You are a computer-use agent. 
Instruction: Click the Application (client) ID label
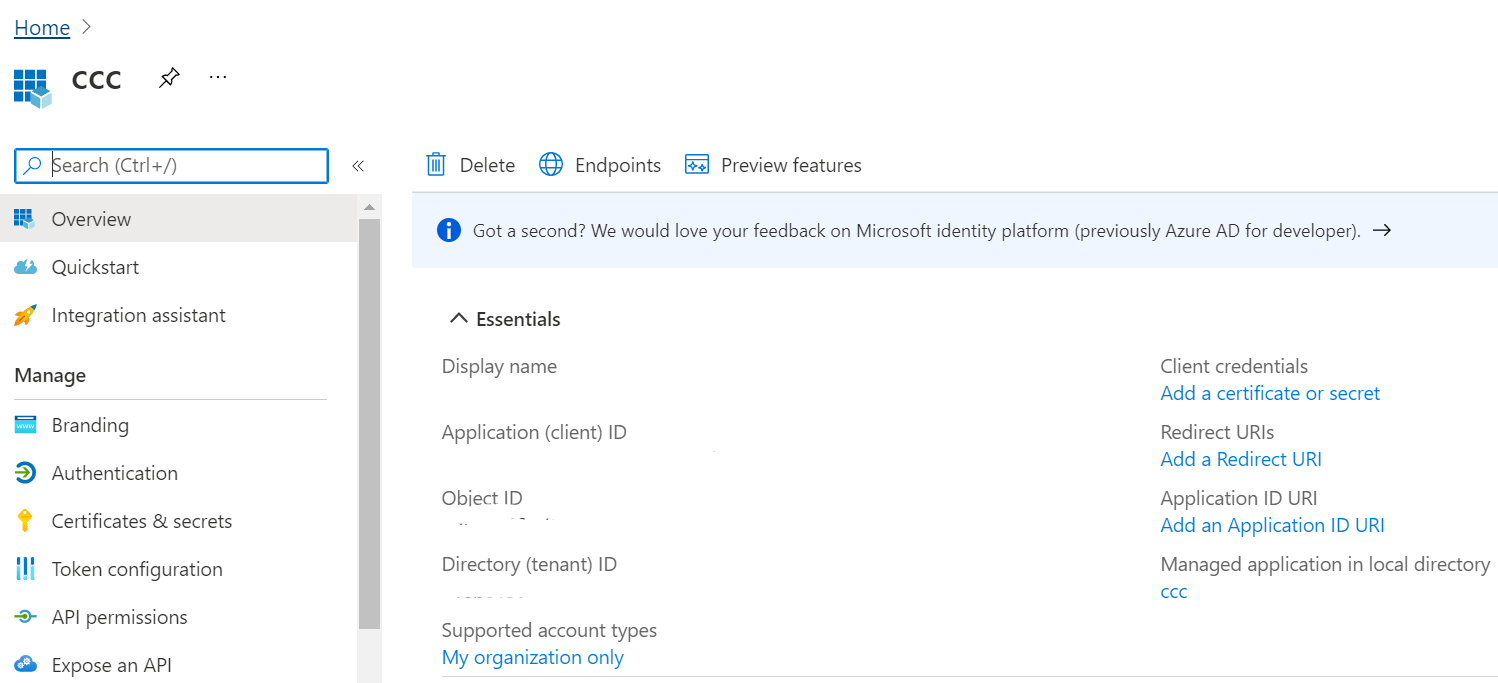534,432
